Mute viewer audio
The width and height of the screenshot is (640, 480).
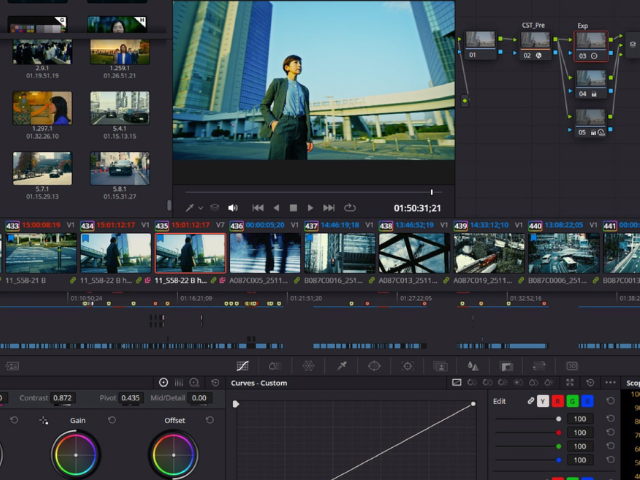233,208
